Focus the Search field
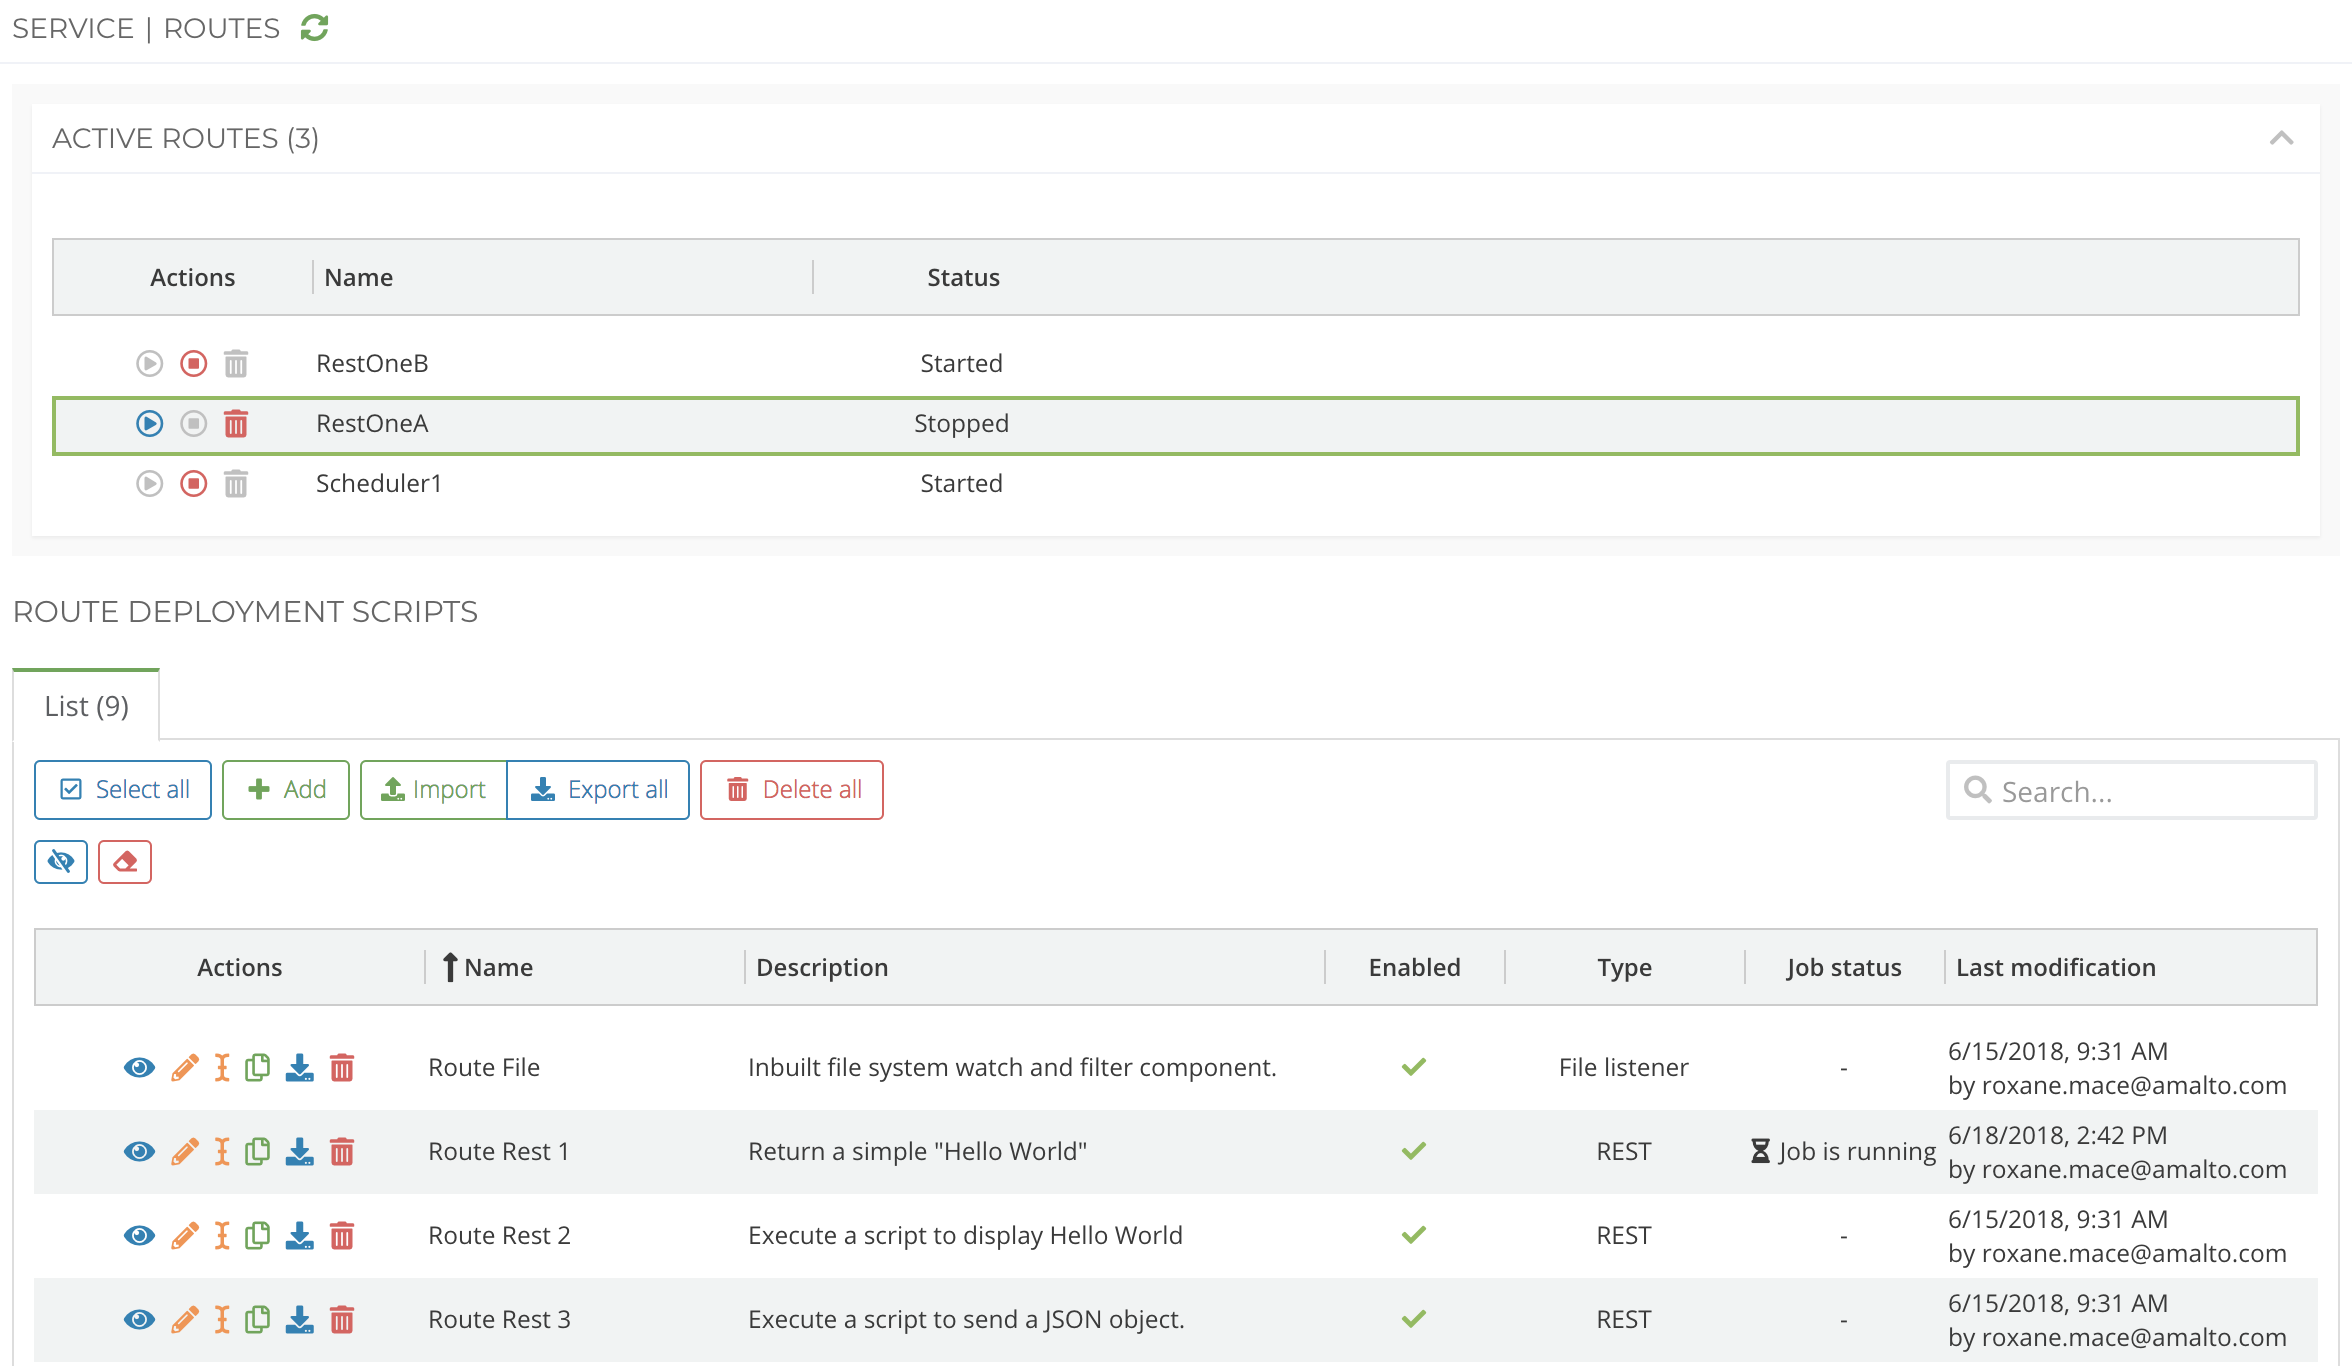2352x1366 pixels. click(2132, 791)
